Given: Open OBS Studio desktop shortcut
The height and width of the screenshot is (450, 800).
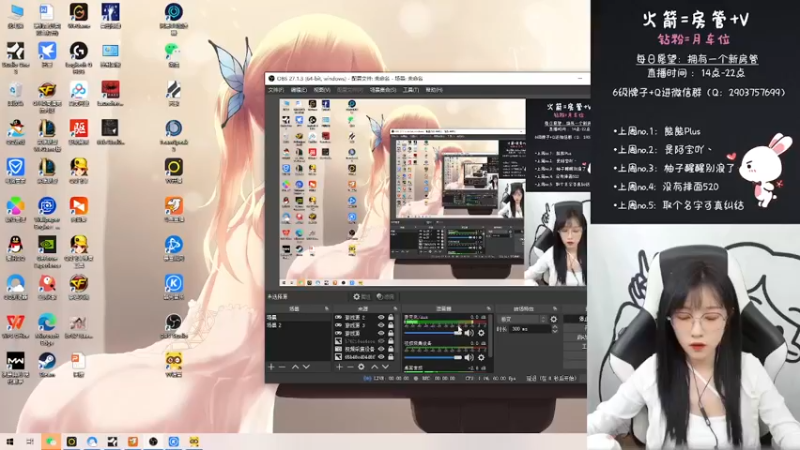Looking at the screenshot, I should coord(173,327).
